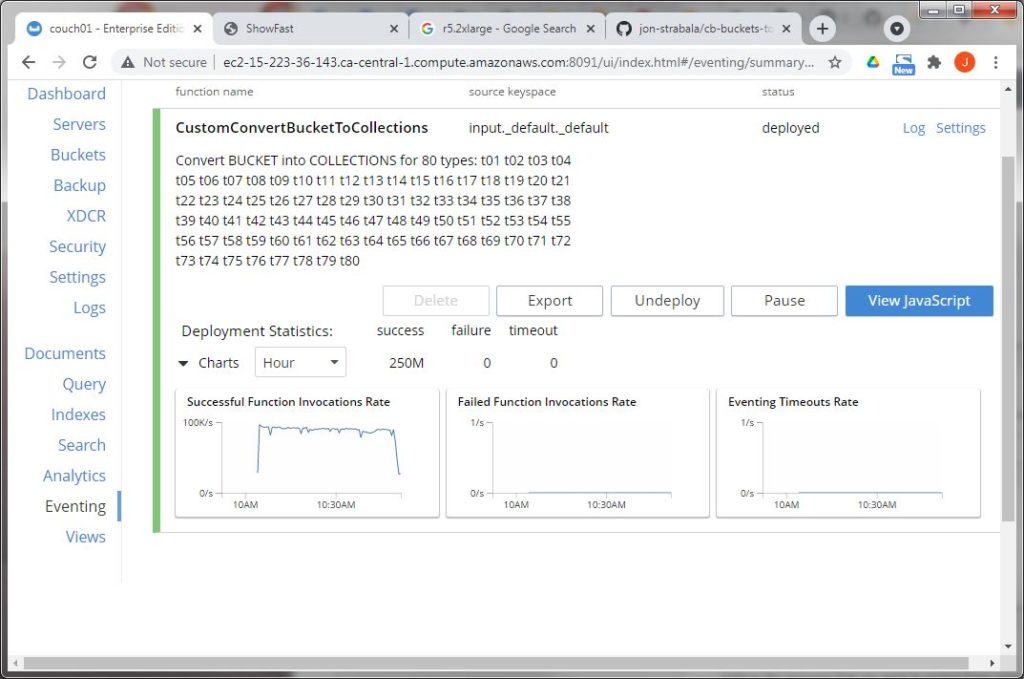This screenshot has width=1024, height=679.
Task: Open the Google Drive browser extension
Action: click(x=873, y=62)
